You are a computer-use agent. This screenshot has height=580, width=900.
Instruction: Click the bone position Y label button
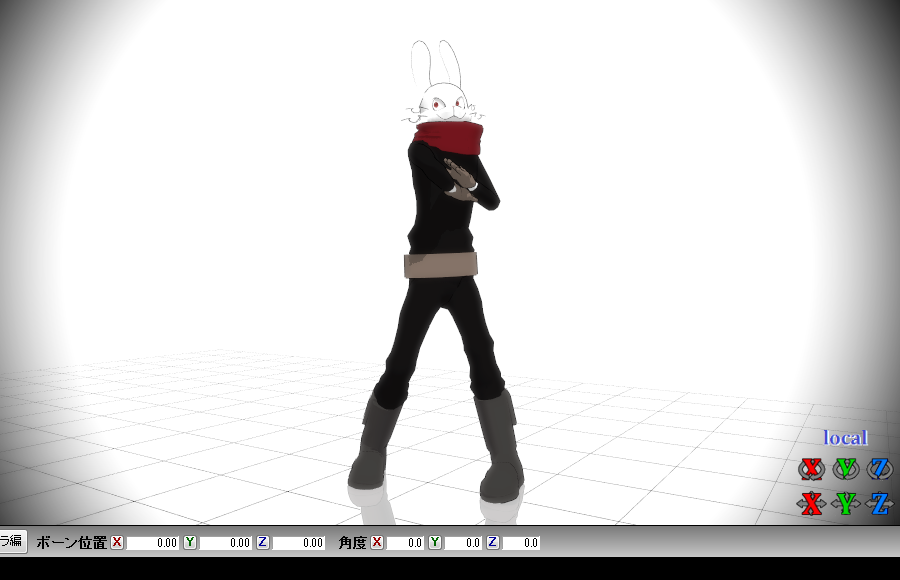tap(190, 542)
